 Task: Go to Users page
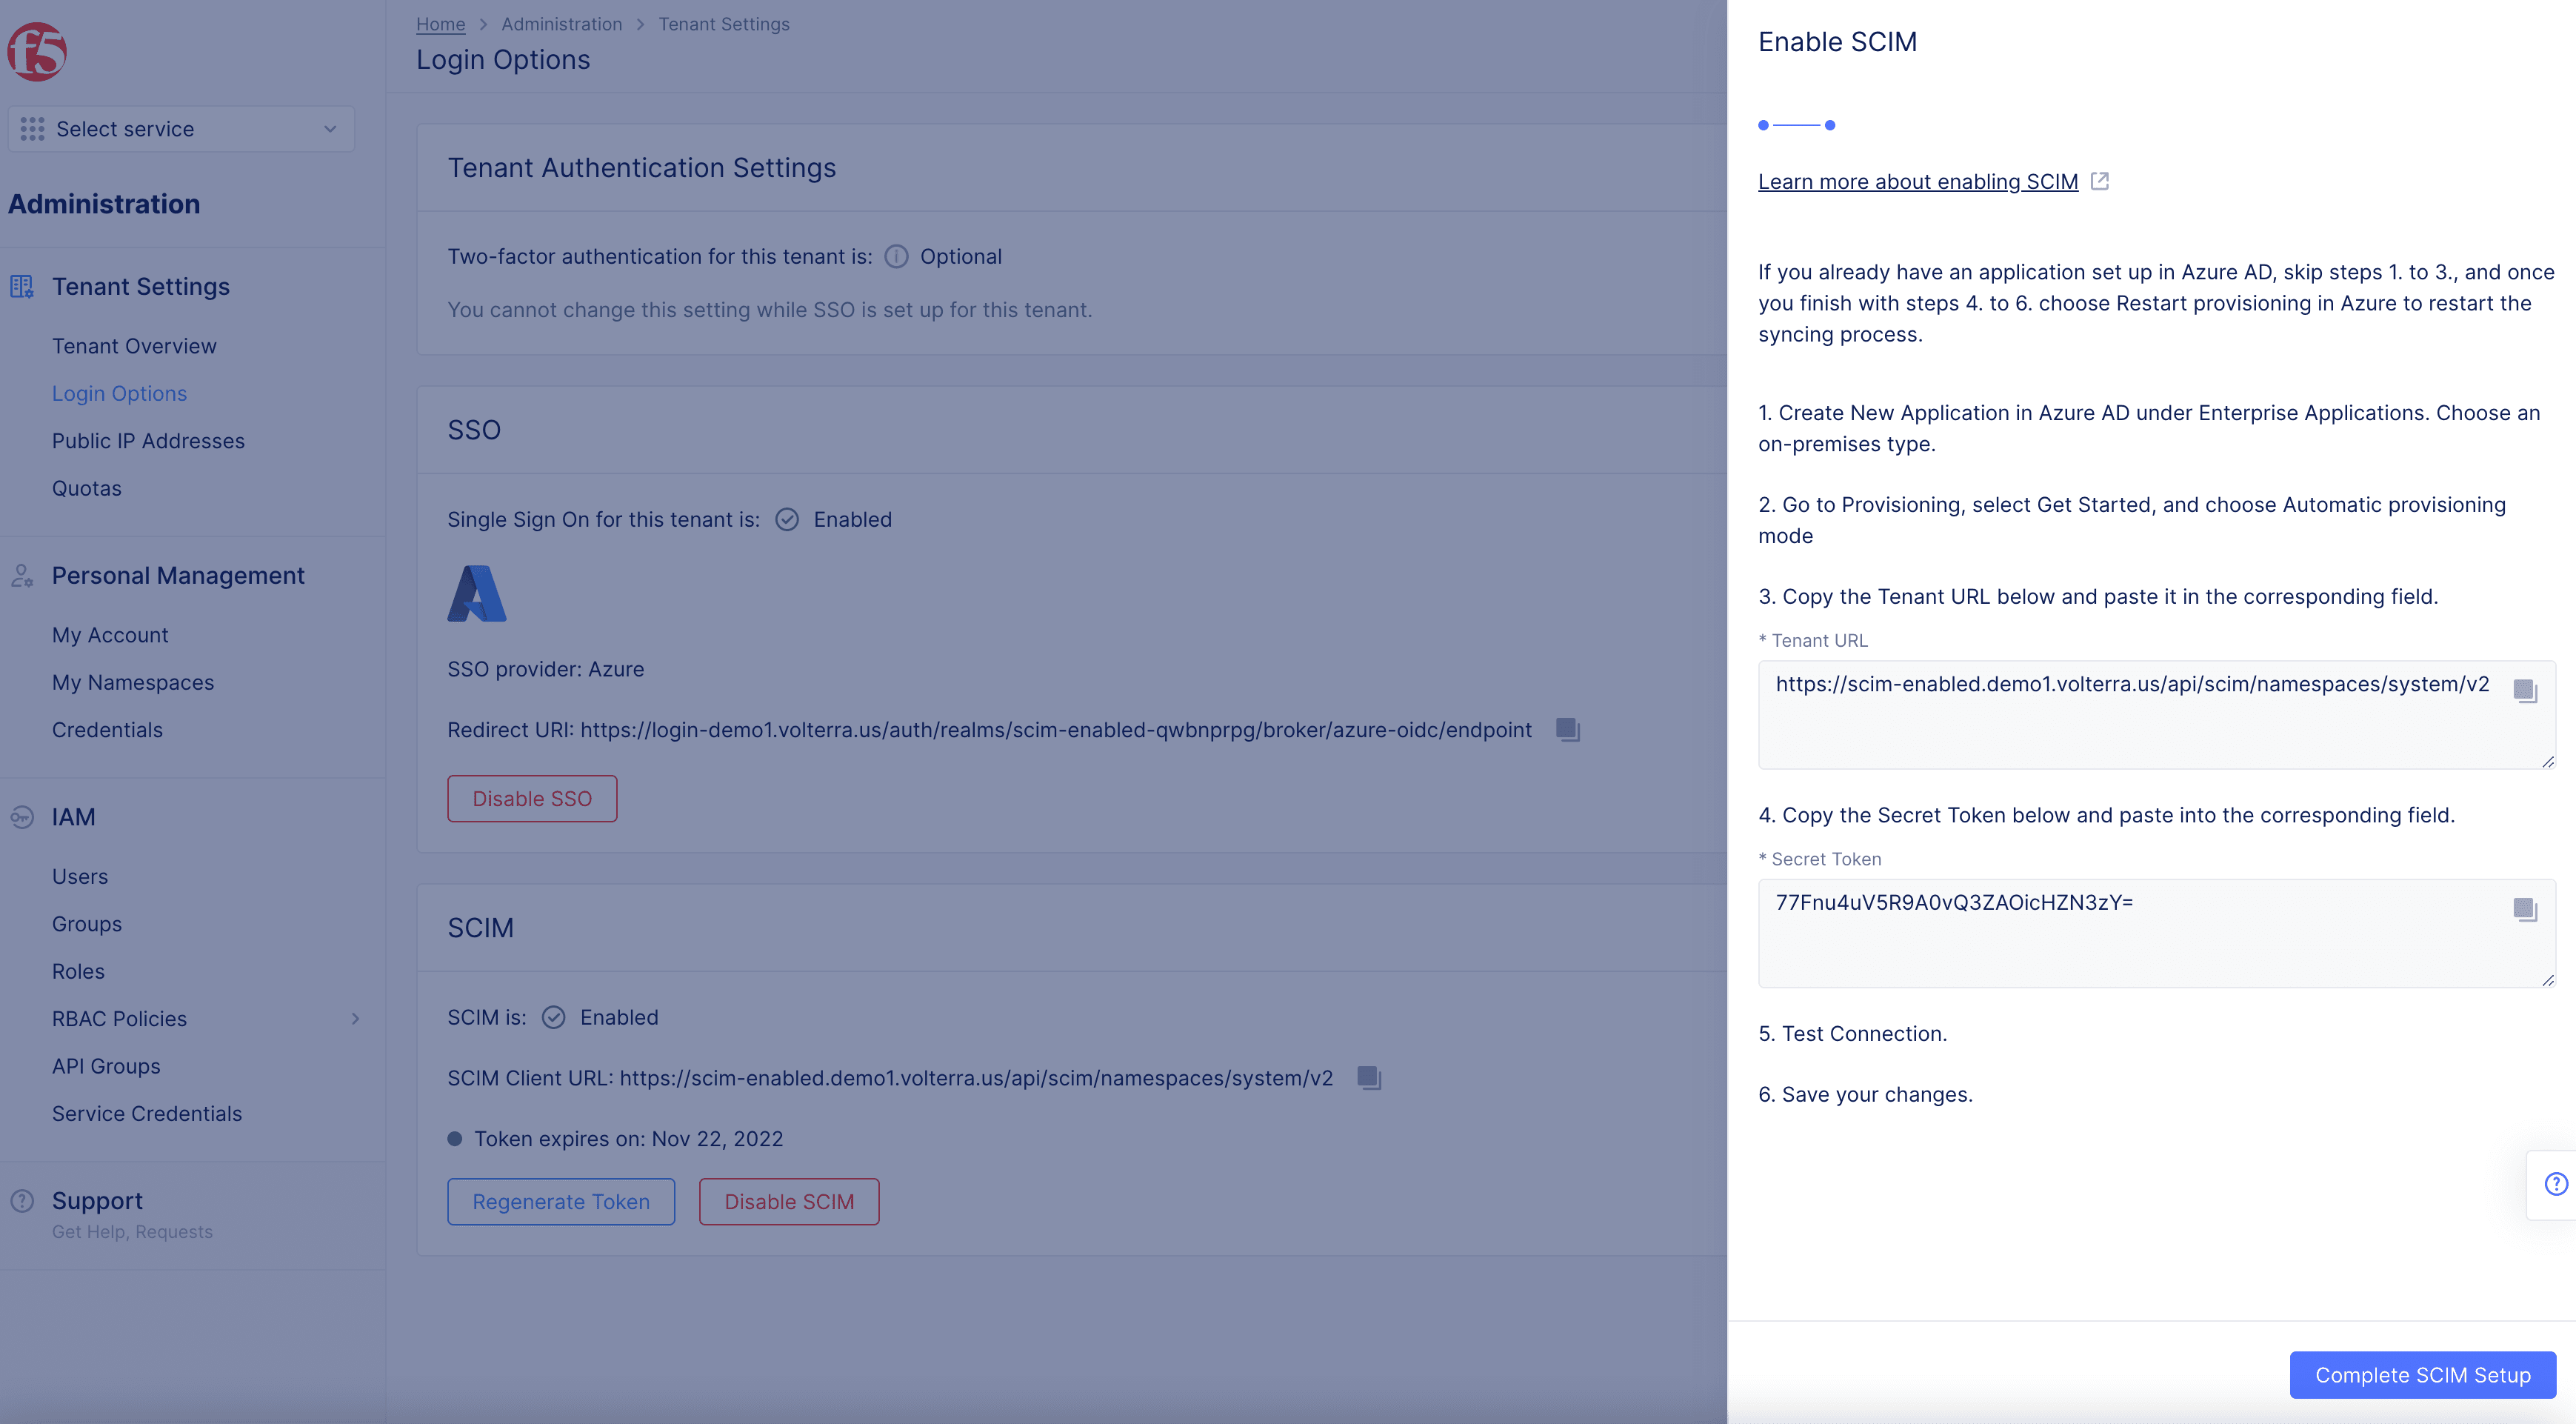tap(80, 876)
